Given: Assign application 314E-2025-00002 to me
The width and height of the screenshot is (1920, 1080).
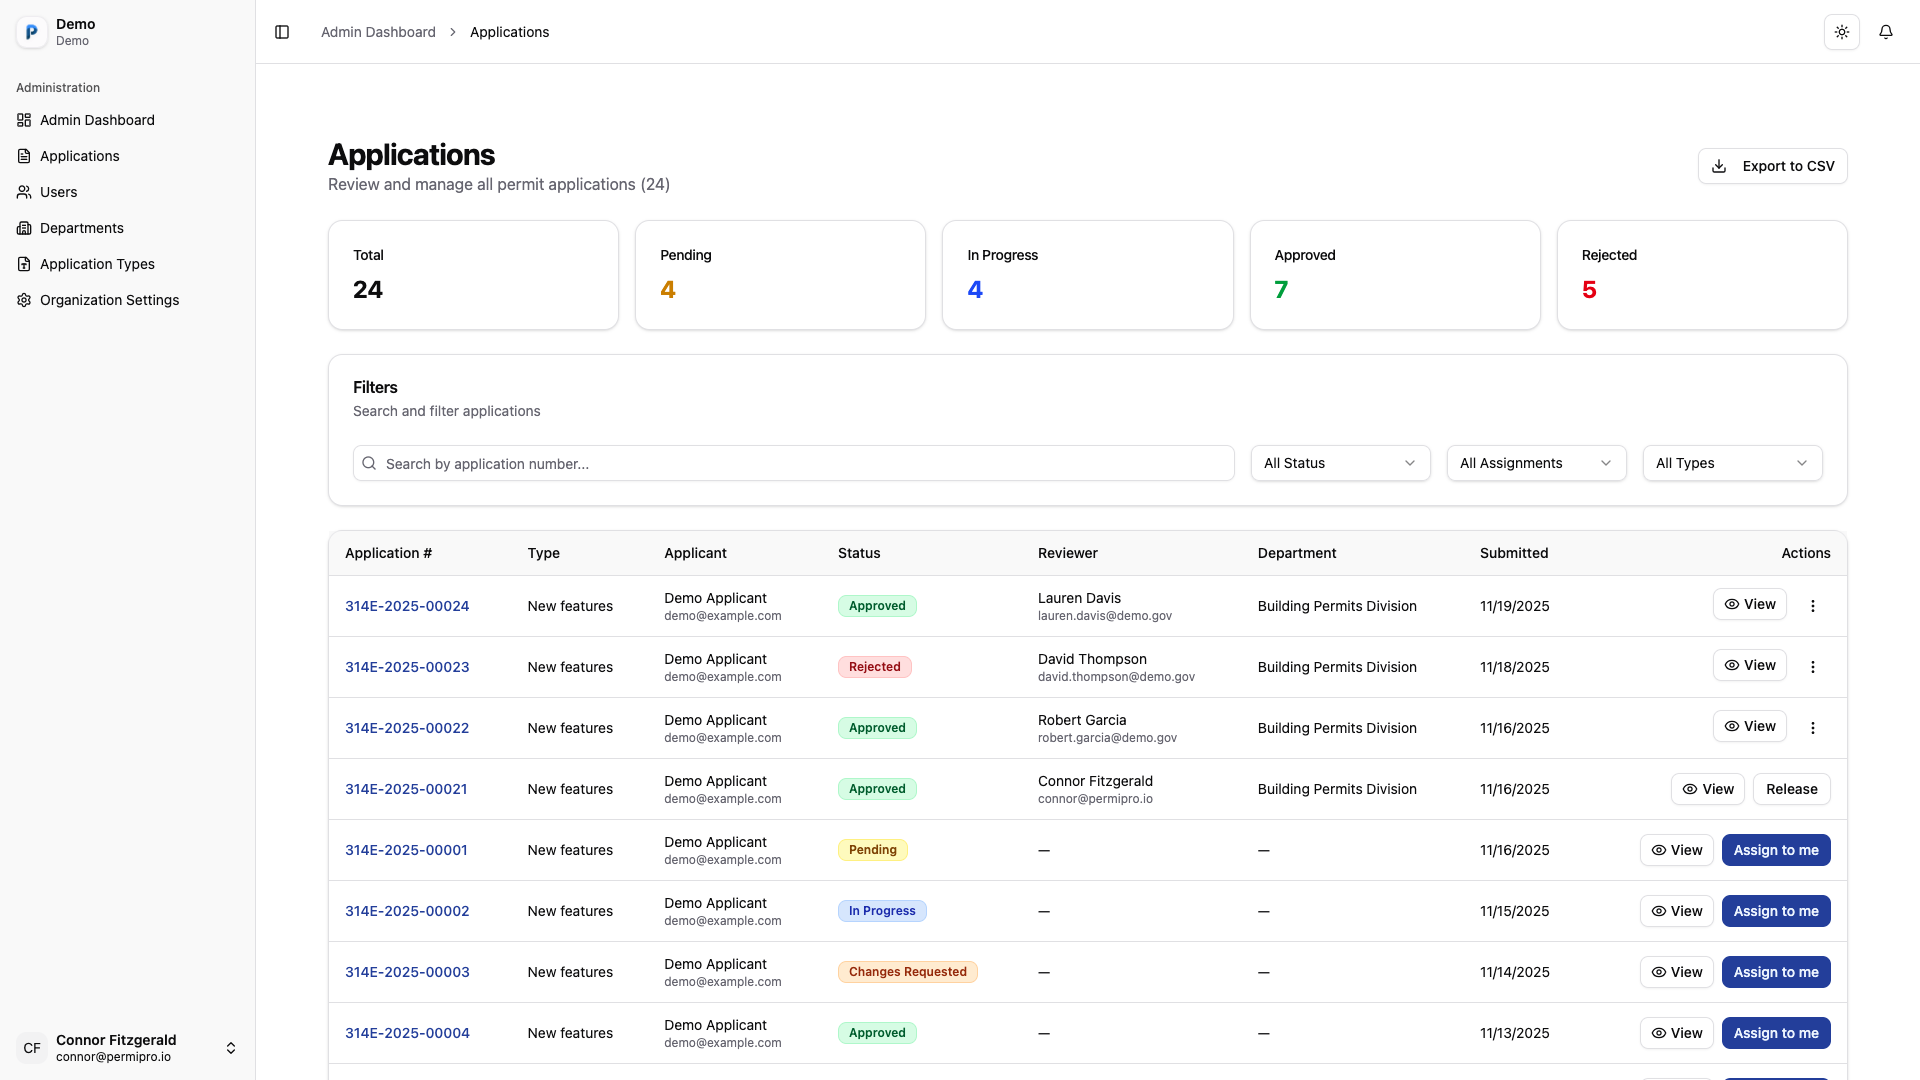Looking at the screenshot, I should tap(1775, 911).
